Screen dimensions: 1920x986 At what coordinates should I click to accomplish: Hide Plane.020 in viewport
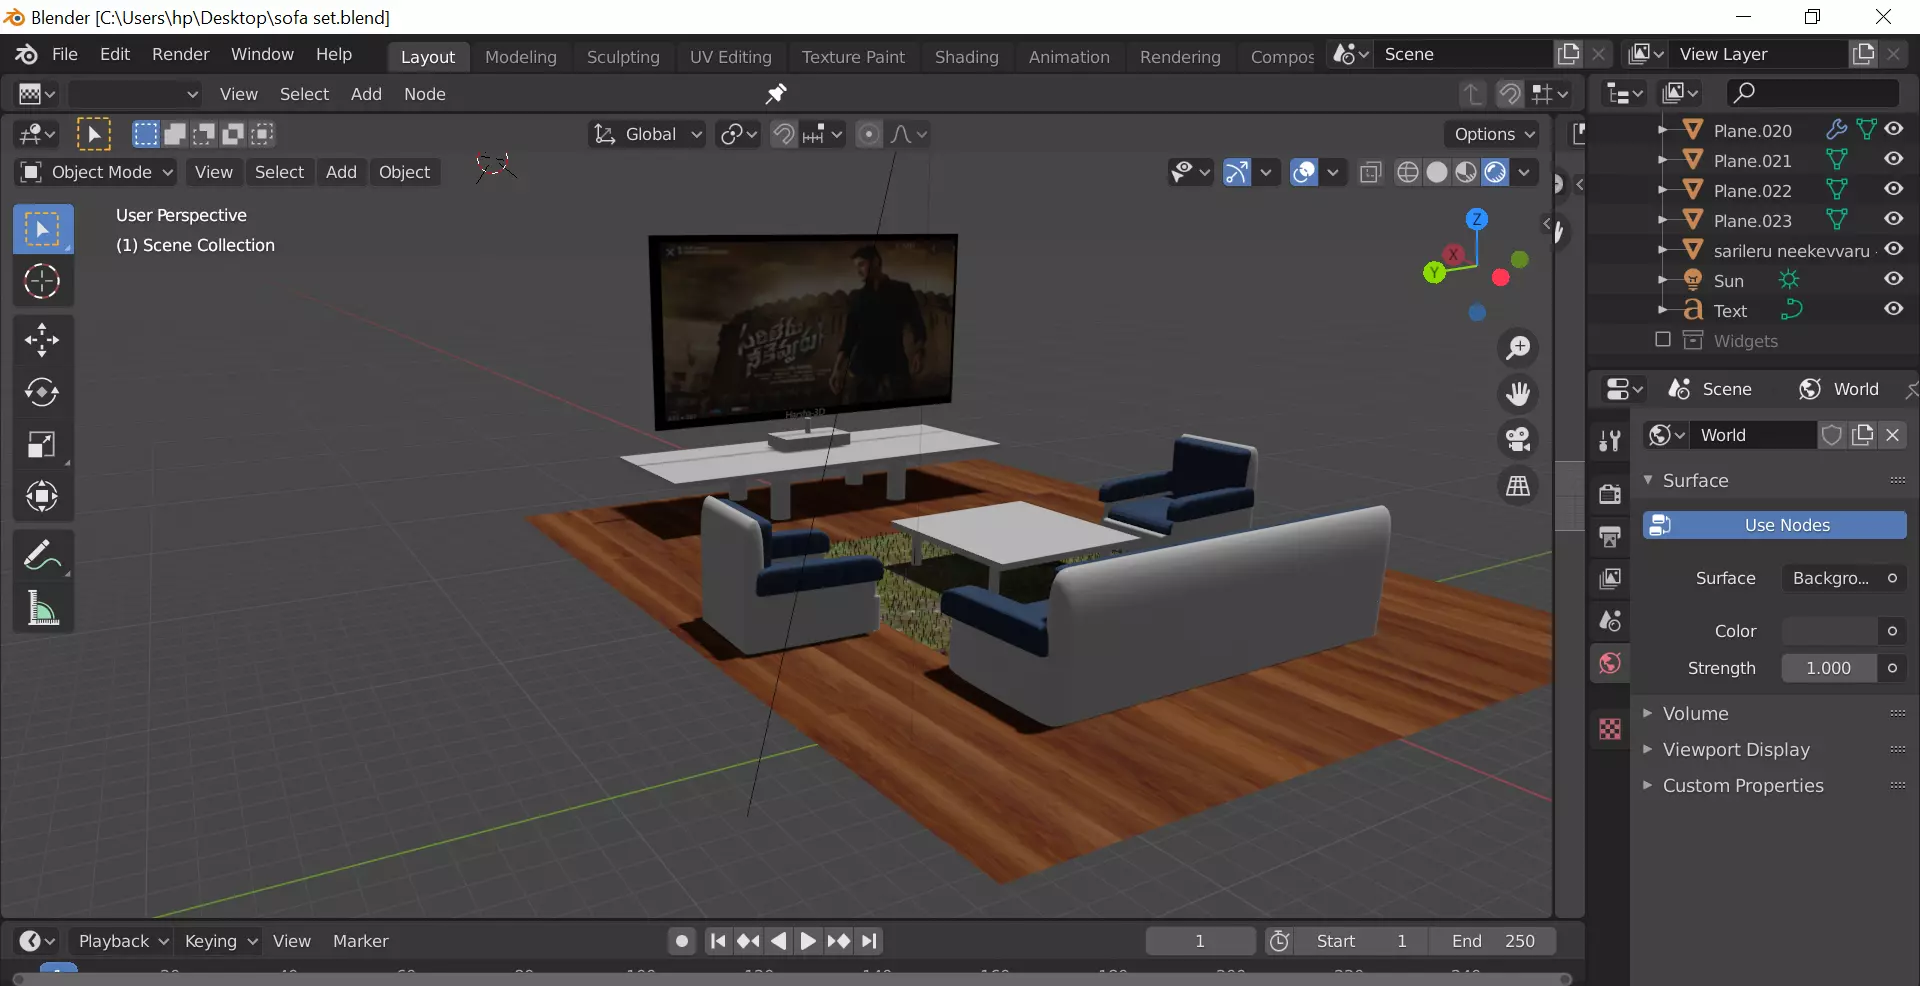click(x=1894, y=129)
